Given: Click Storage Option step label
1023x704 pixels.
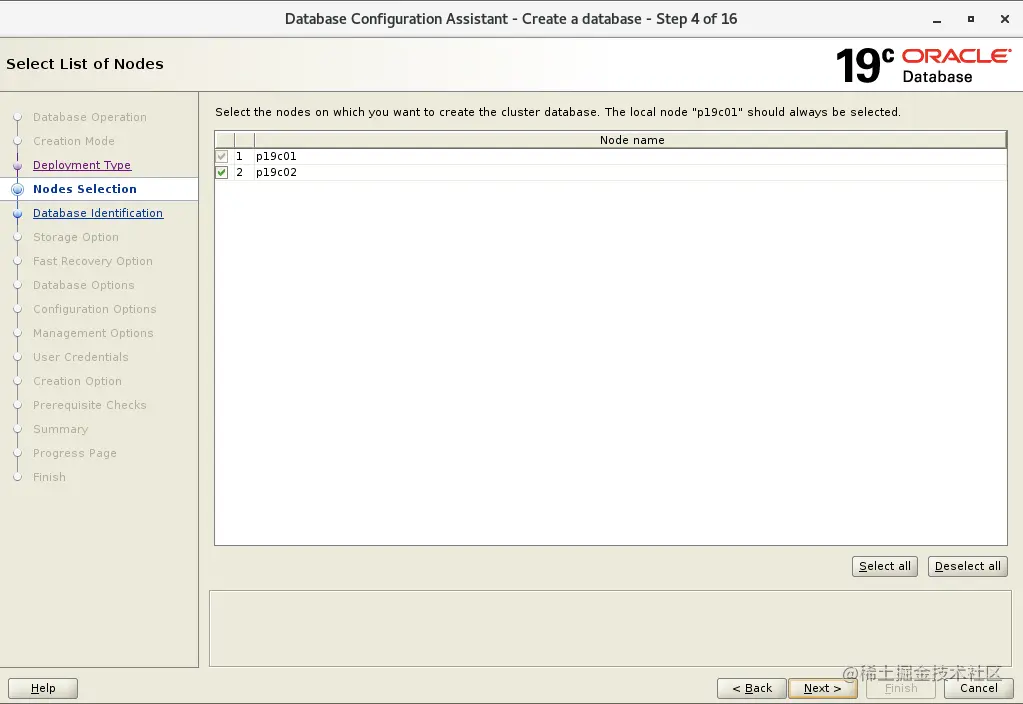Looking at the screenshot, I should 76,237.
